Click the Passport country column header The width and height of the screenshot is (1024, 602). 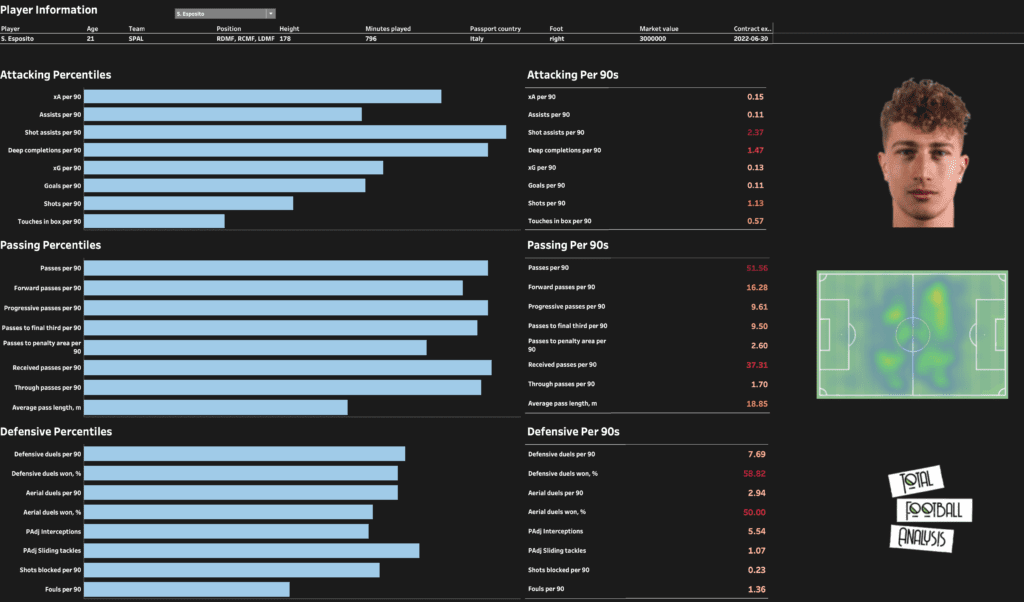(495, 29)
